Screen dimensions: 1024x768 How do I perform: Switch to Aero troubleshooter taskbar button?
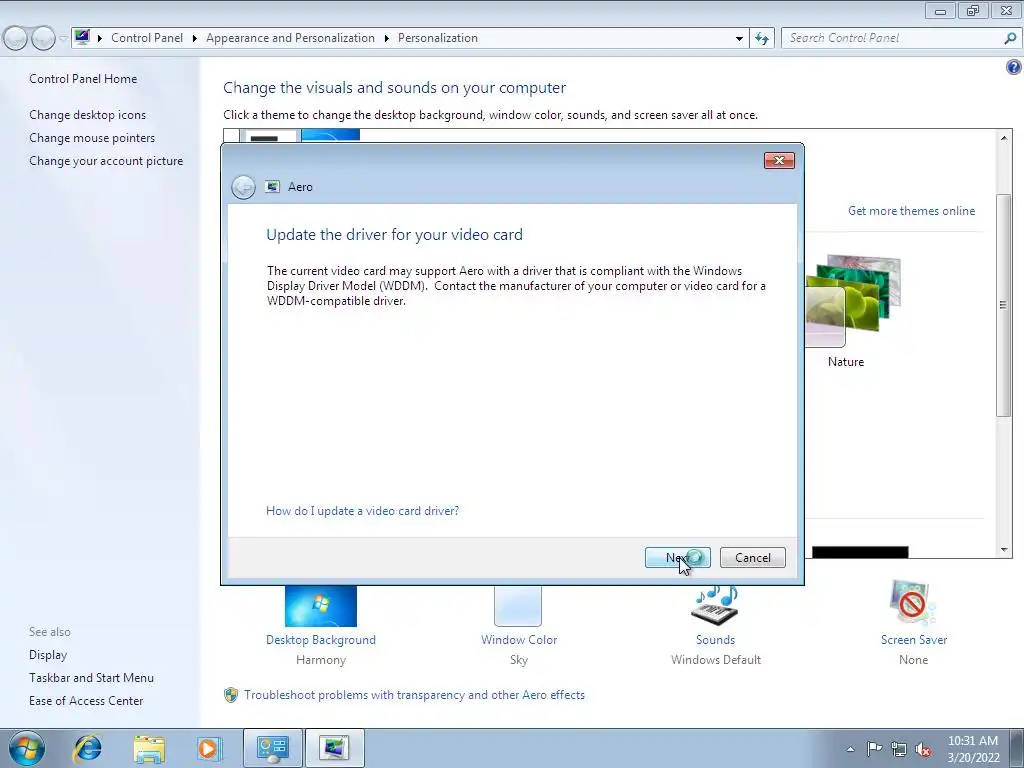click(334, 748)
